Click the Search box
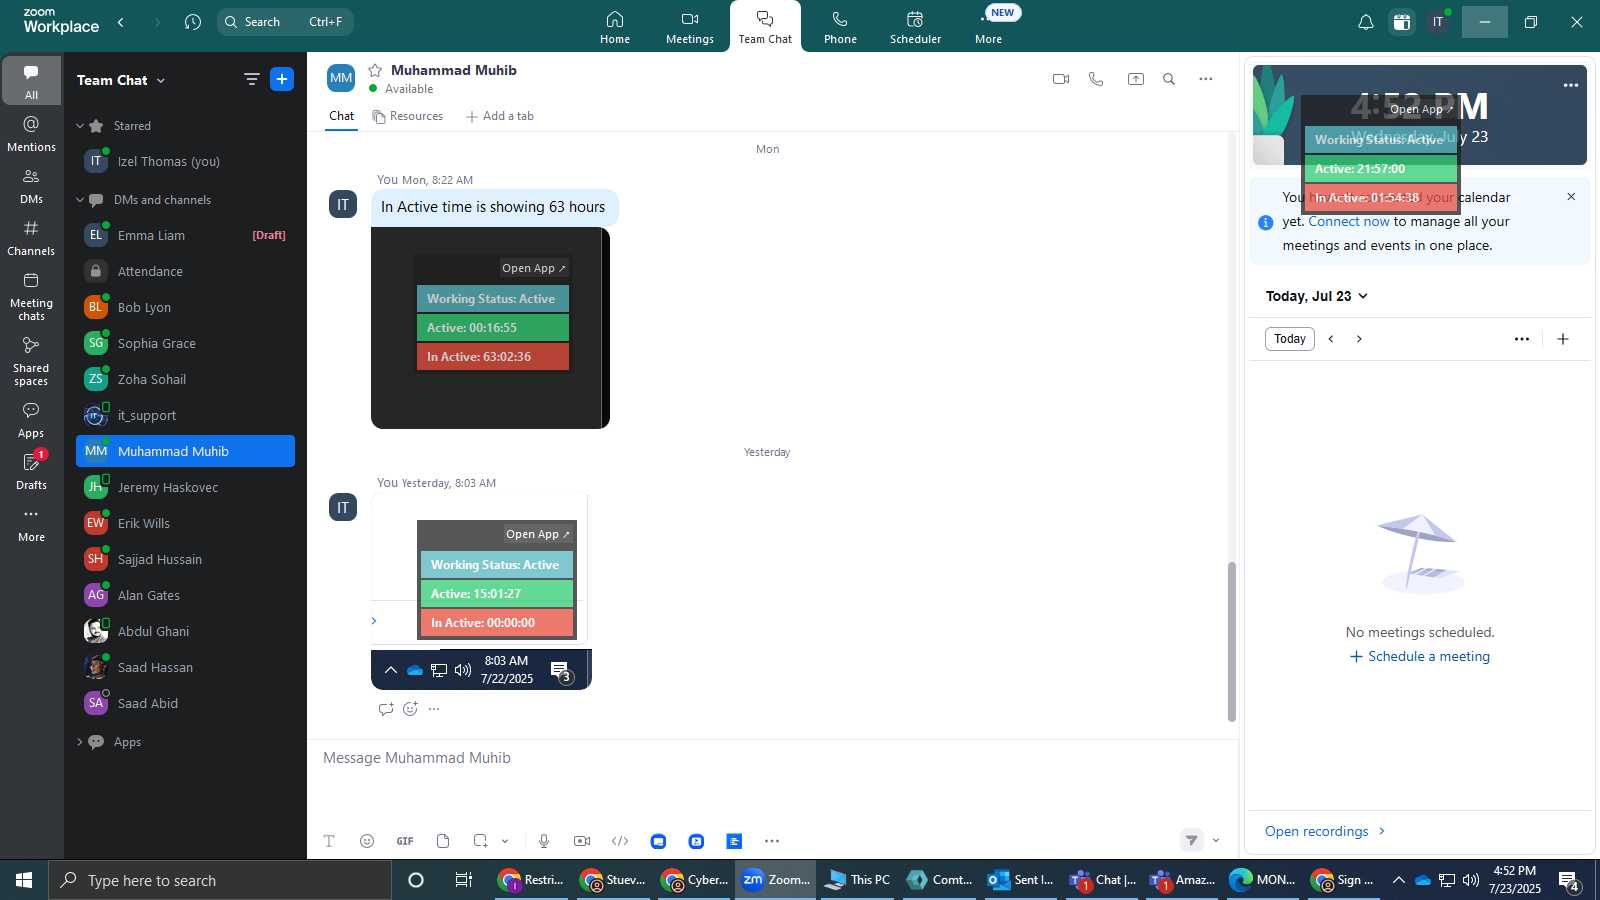Image resolution: width=1600 pixels, height=900 pixels. click(x=285, y=22)
